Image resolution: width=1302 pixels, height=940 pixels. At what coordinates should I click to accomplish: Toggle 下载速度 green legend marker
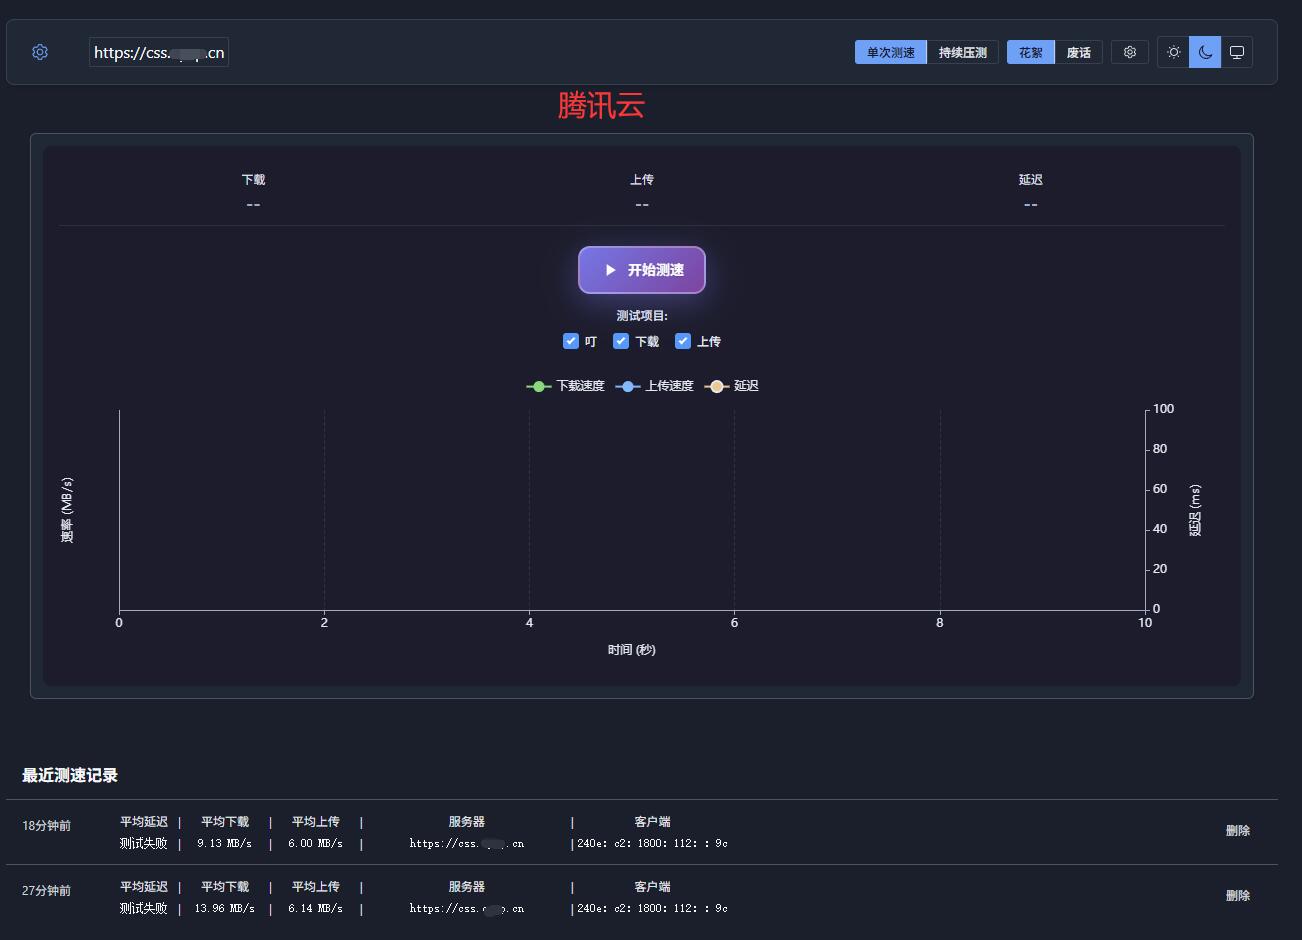pos(539,386)
